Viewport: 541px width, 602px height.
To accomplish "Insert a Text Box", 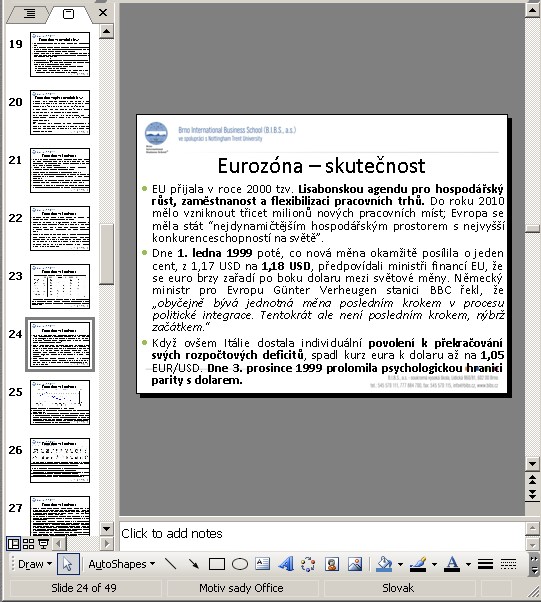I will pos(263,564).
